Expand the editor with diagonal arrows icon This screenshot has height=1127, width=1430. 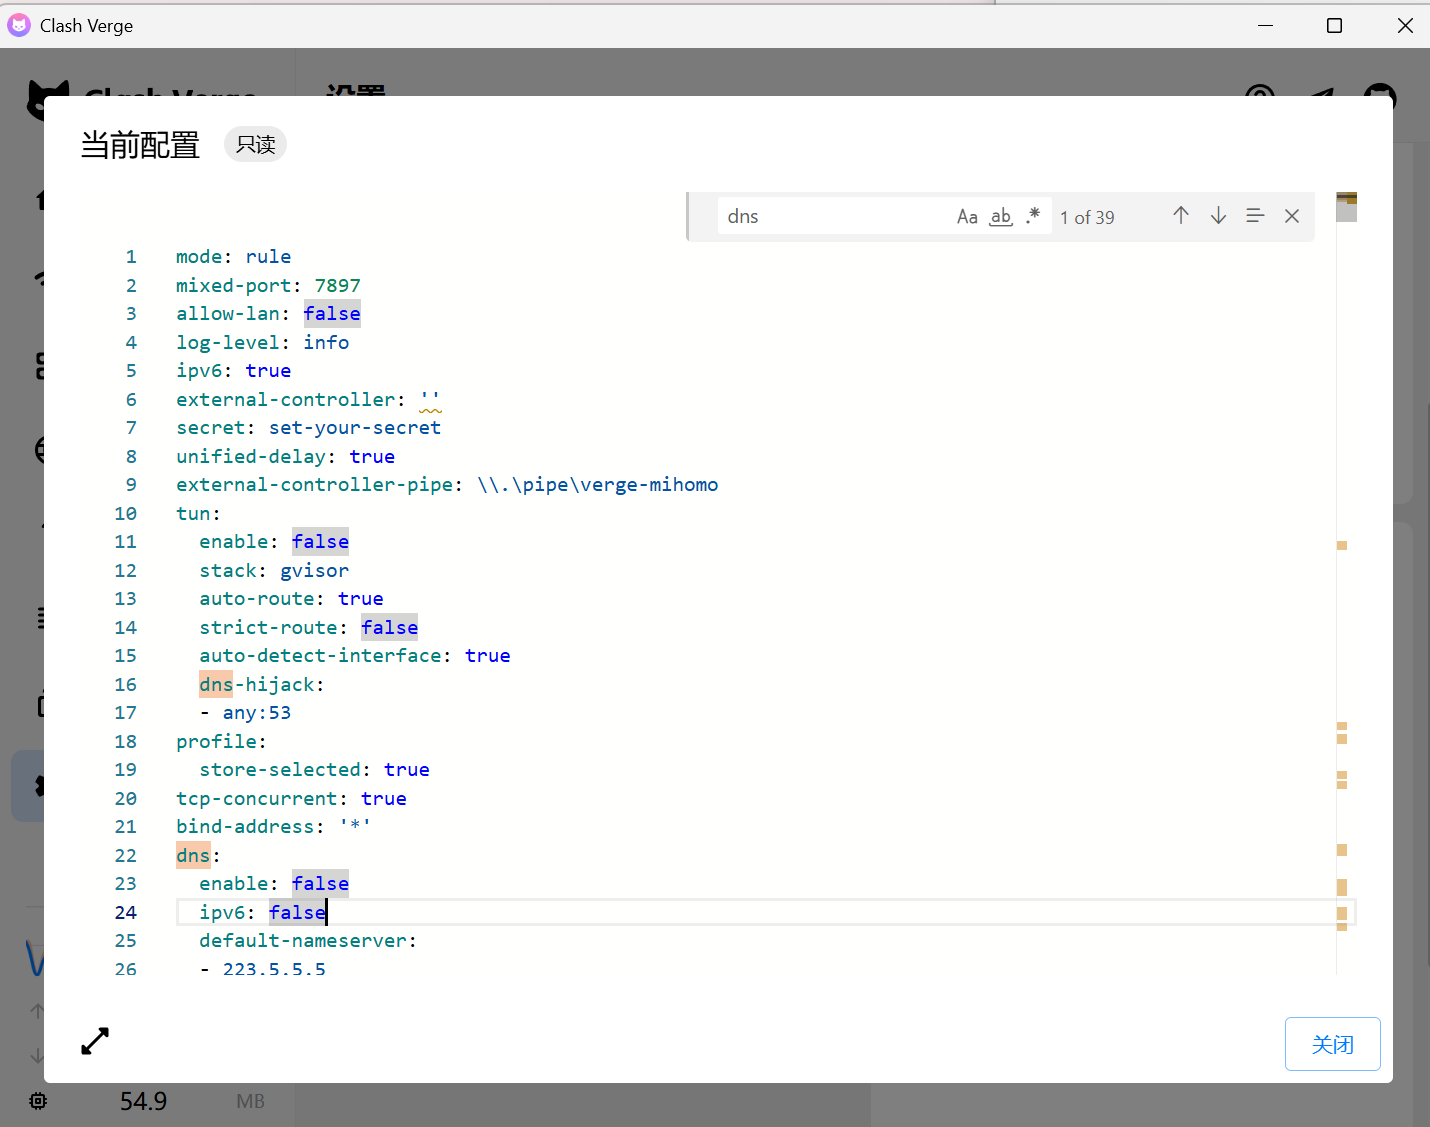pyautogui.click(x=95, y=1041)
